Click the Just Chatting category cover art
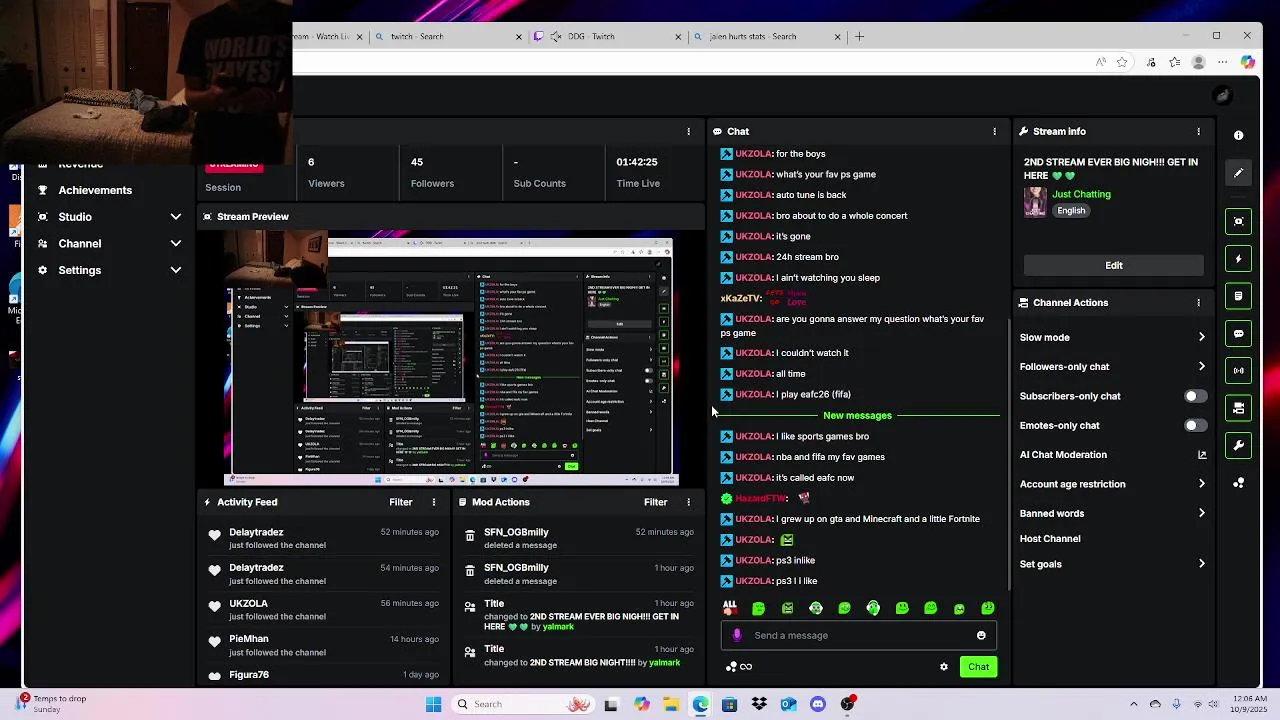This screenshot has height=720, width=1280. [x=1035, y=202]
